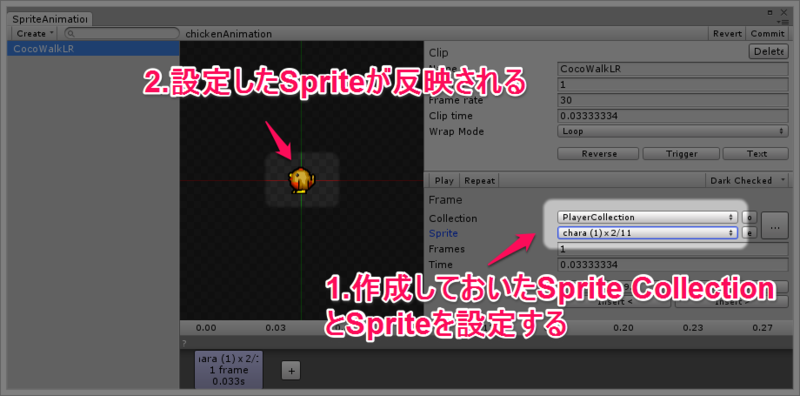
Task: Click the frame Time field
Action: [673, 265]
